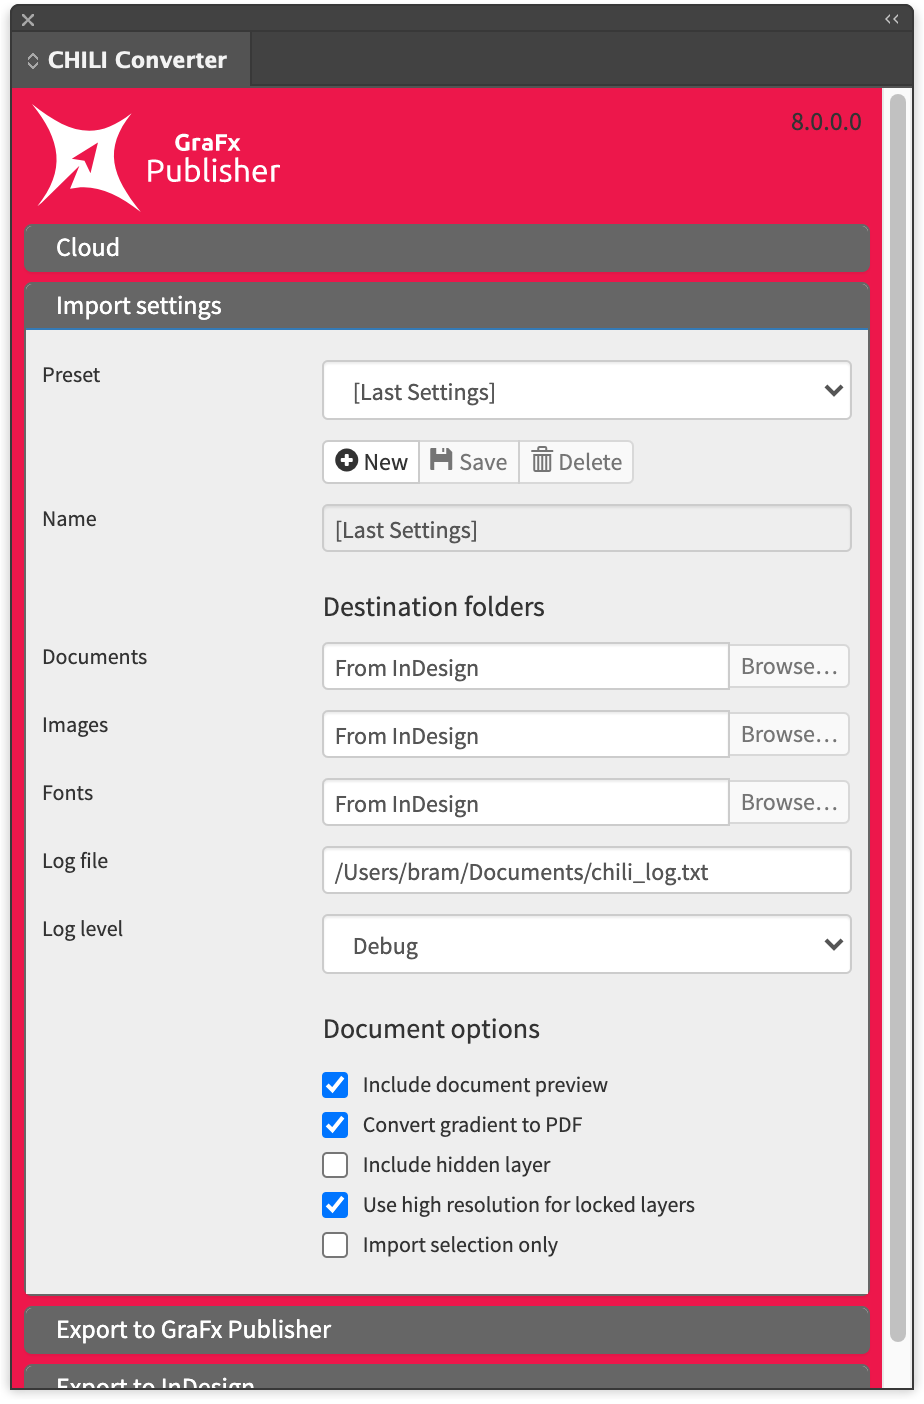Click the vertical scrollbar
924x1404 pixels.
click(x=898, y=718)
